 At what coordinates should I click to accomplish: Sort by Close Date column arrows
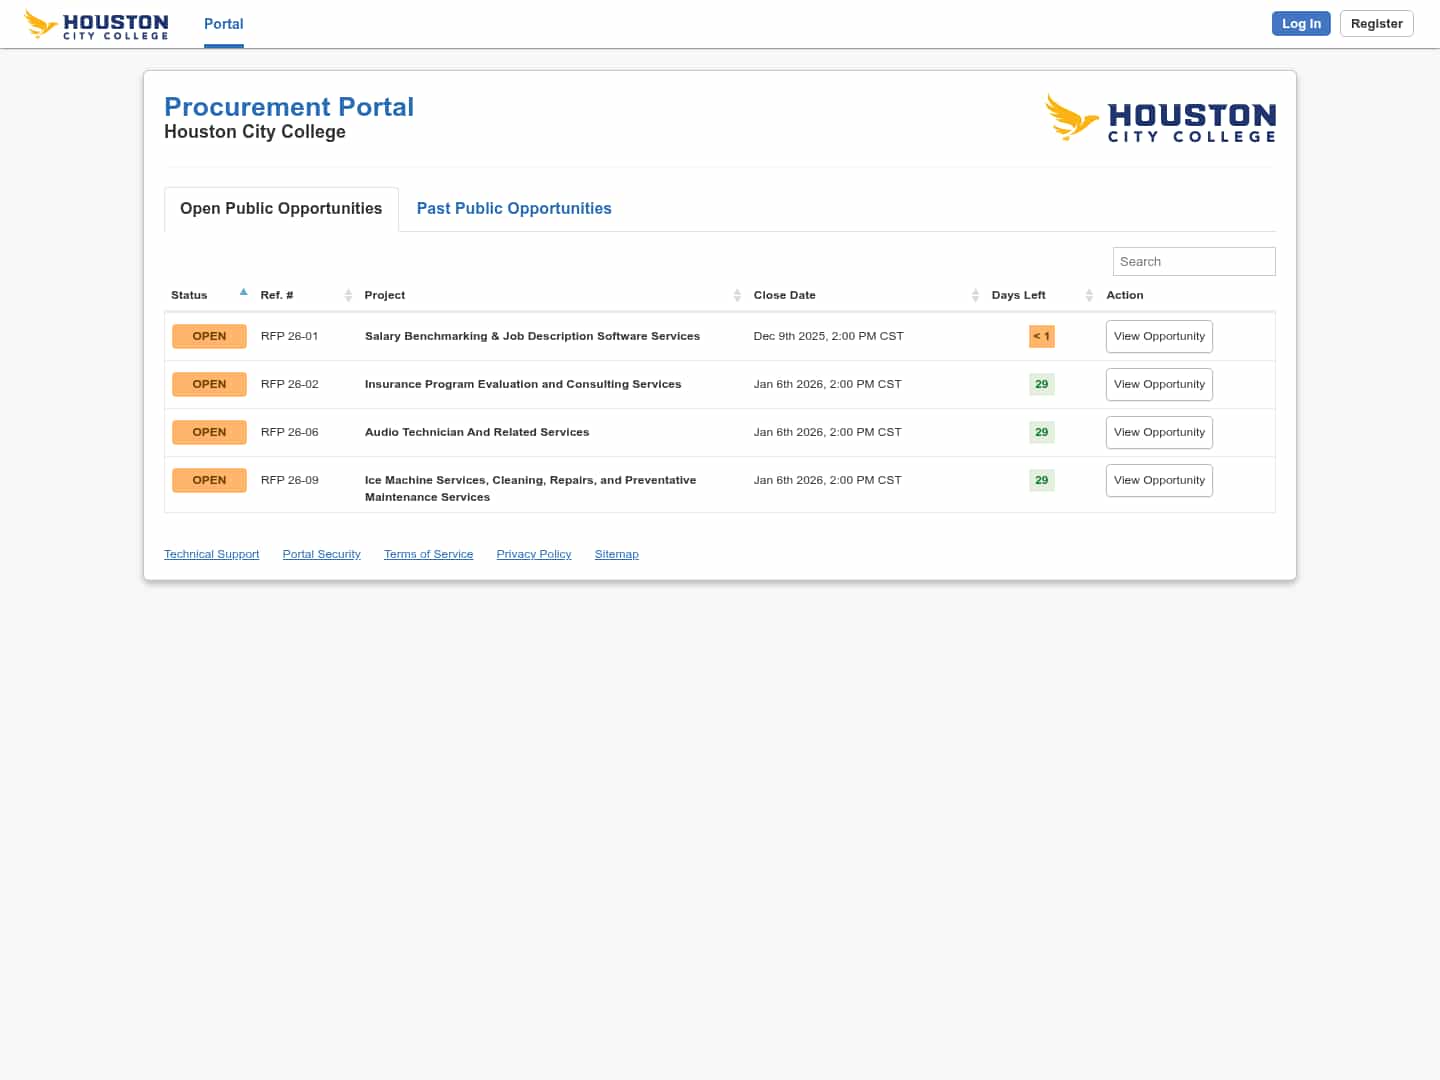[975, 295]
